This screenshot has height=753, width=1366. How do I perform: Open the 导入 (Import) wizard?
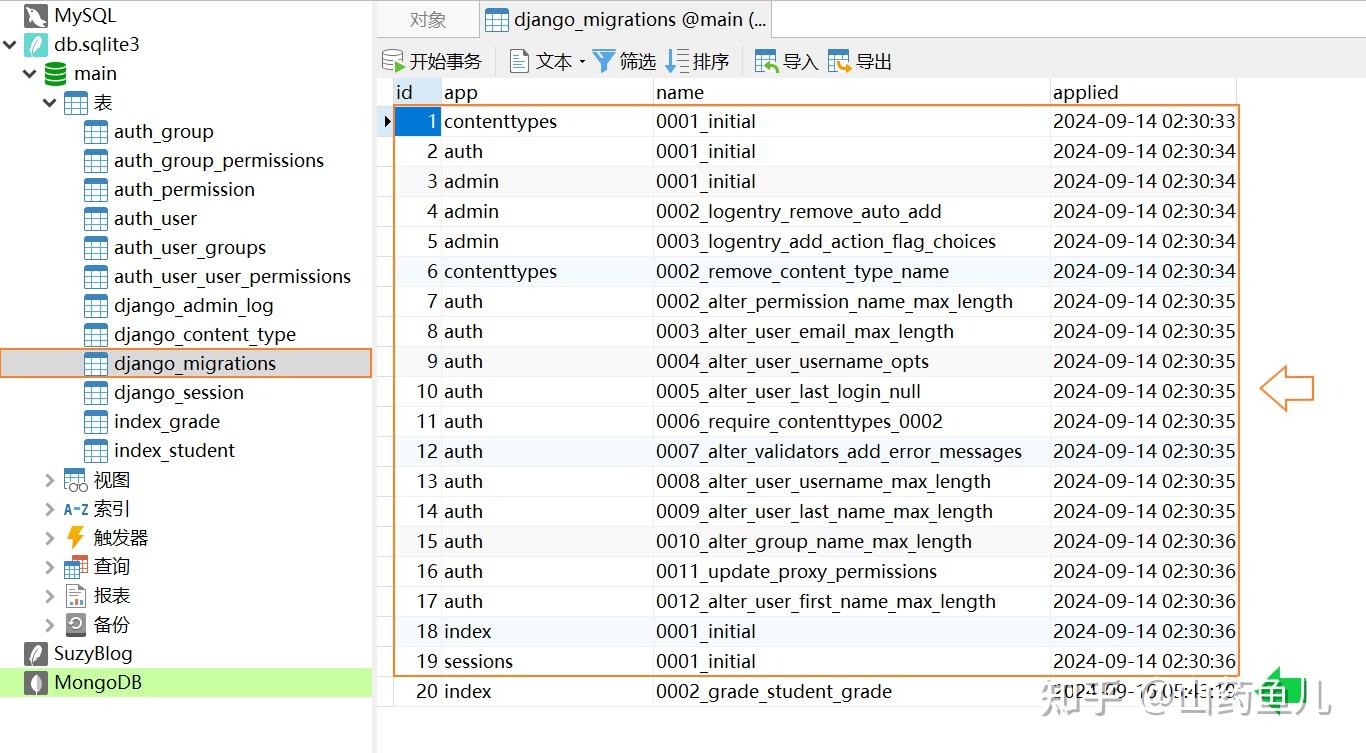pyautogui.click(x=786, y=60)
